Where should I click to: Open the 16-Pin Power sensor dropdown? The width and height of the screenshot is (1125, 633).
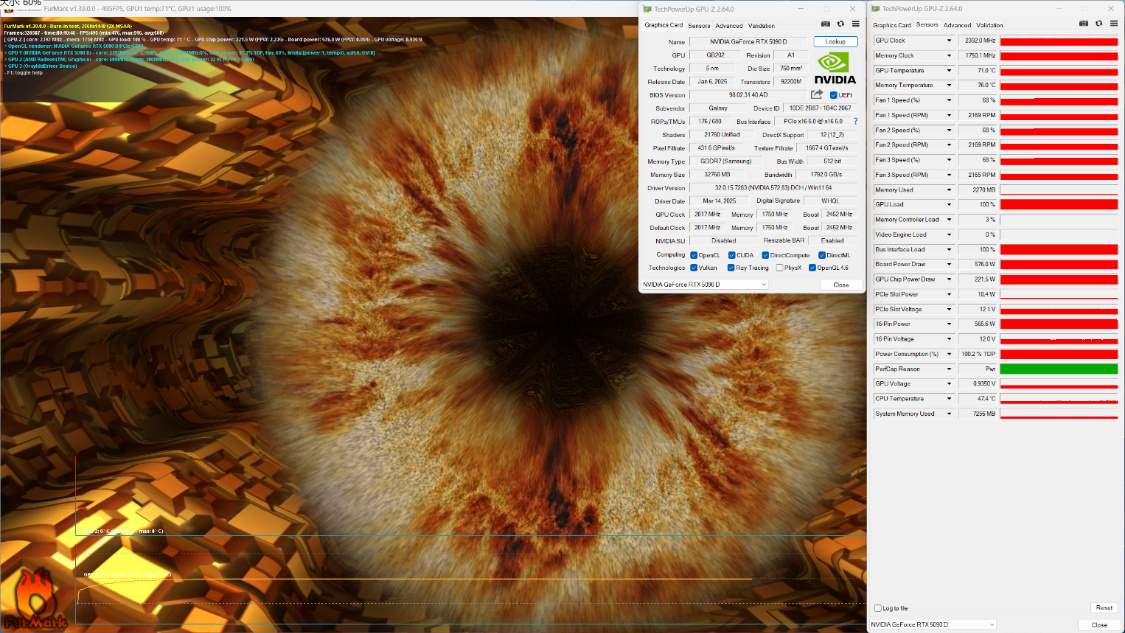click(x=949, y=324)
